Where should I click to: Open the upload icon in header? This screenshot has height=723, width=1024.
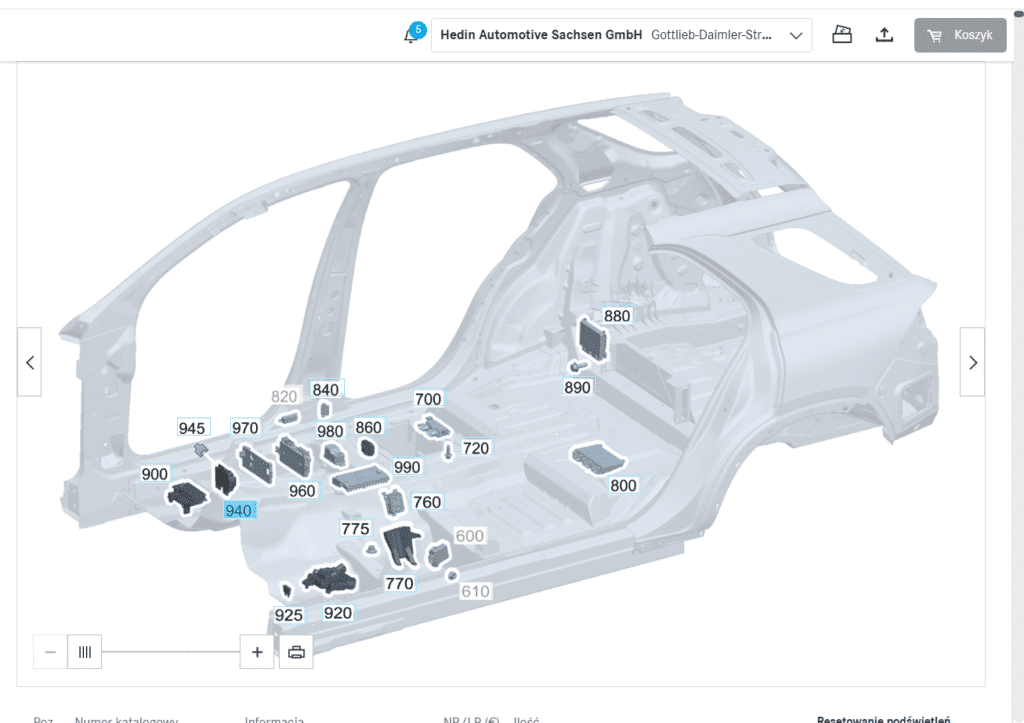coord(884,35)
